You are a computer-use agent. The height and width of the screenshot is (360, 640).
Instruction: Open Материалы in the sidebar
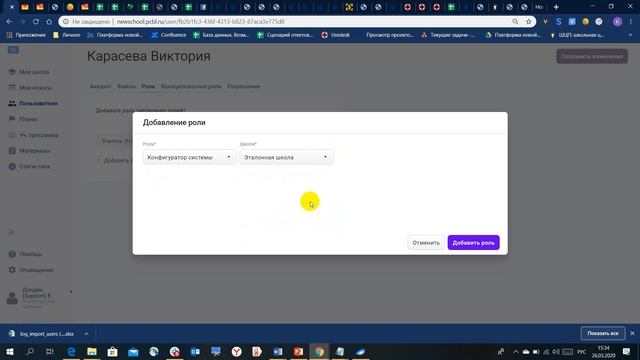[34, 151]
